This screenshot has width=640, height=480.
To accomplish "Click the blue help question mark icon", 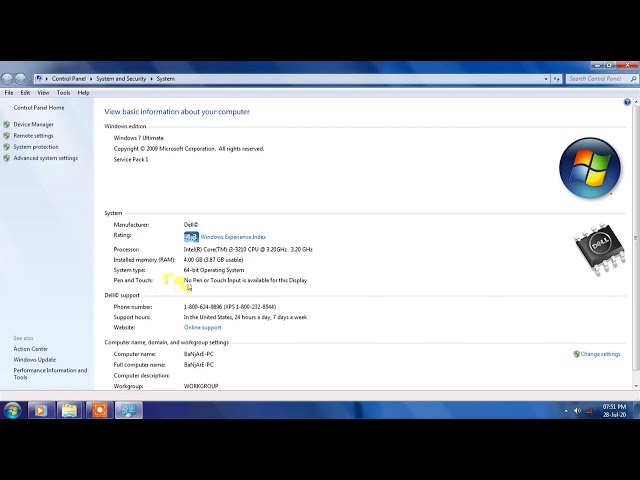I will [x=627, y=102].
